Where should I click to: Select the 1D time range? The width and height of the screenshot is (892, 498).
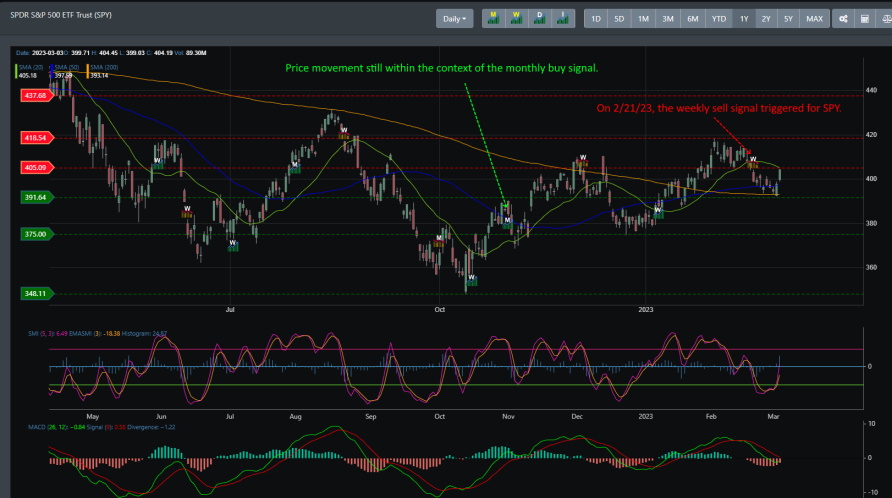point(596,19)
